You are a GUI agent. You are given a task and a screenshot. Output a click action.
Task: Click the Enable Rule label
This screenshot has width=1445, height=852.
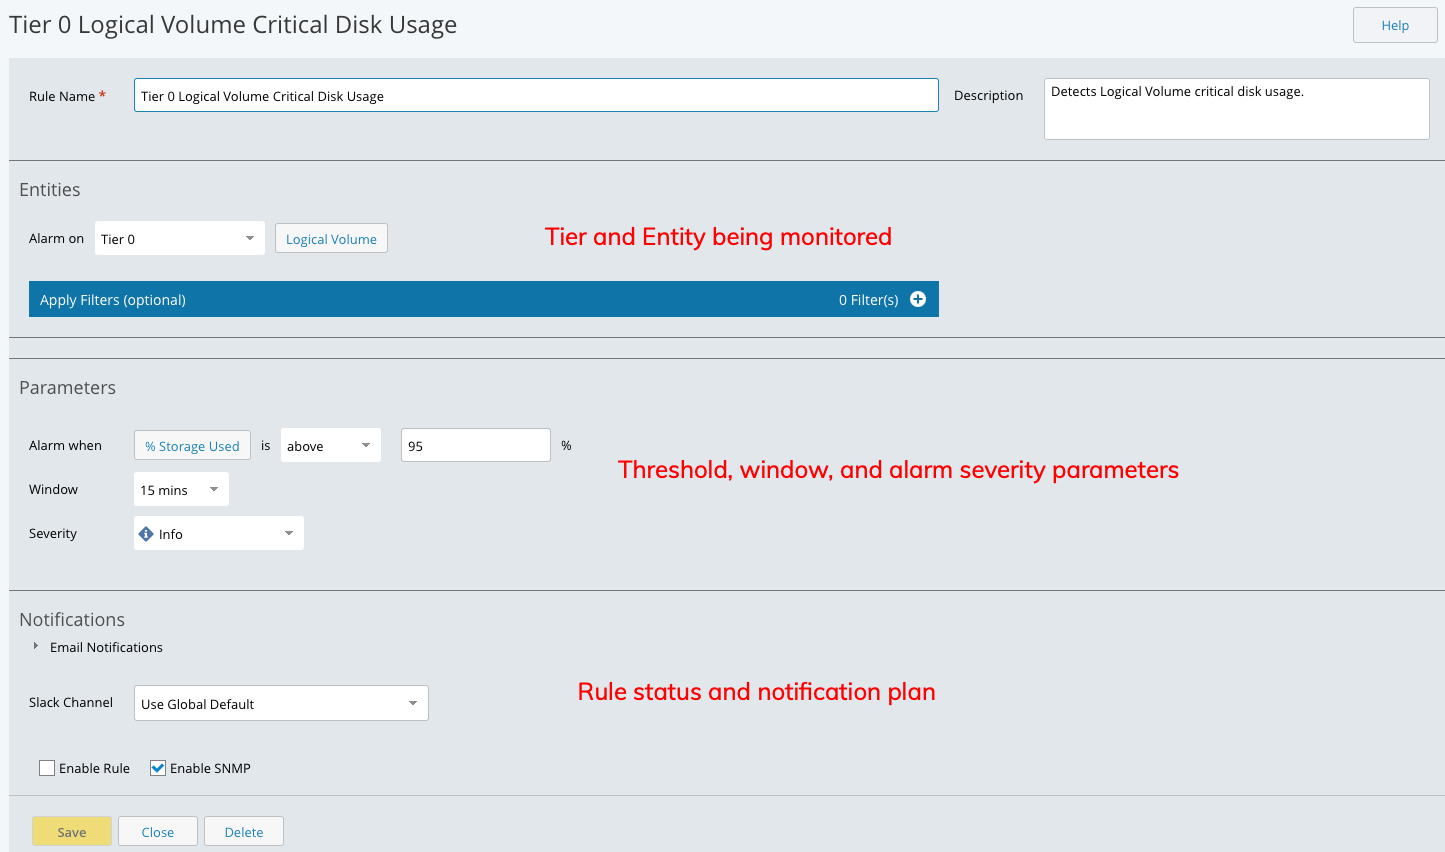94,768
